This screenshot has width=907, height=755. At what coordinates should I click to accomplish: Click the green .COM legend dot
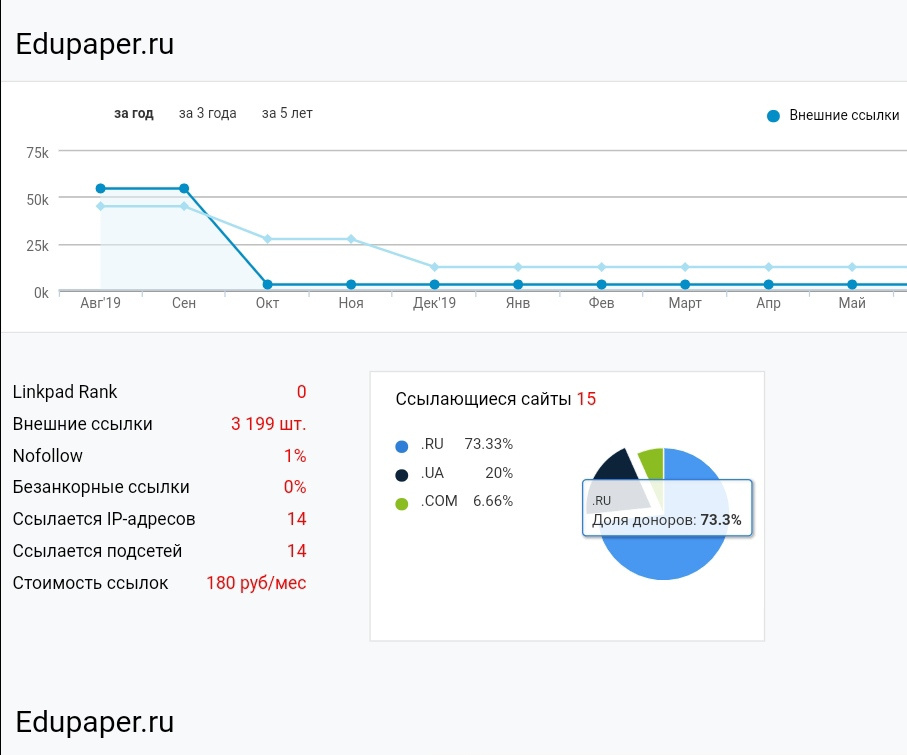401,504
